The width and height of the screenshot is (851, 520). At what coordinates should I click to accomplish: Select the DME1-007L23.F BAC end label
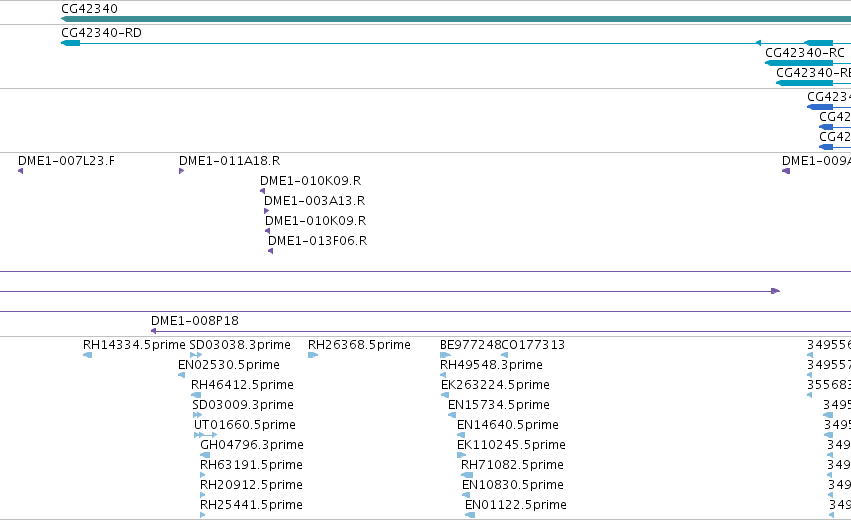(x=66, y=161)
